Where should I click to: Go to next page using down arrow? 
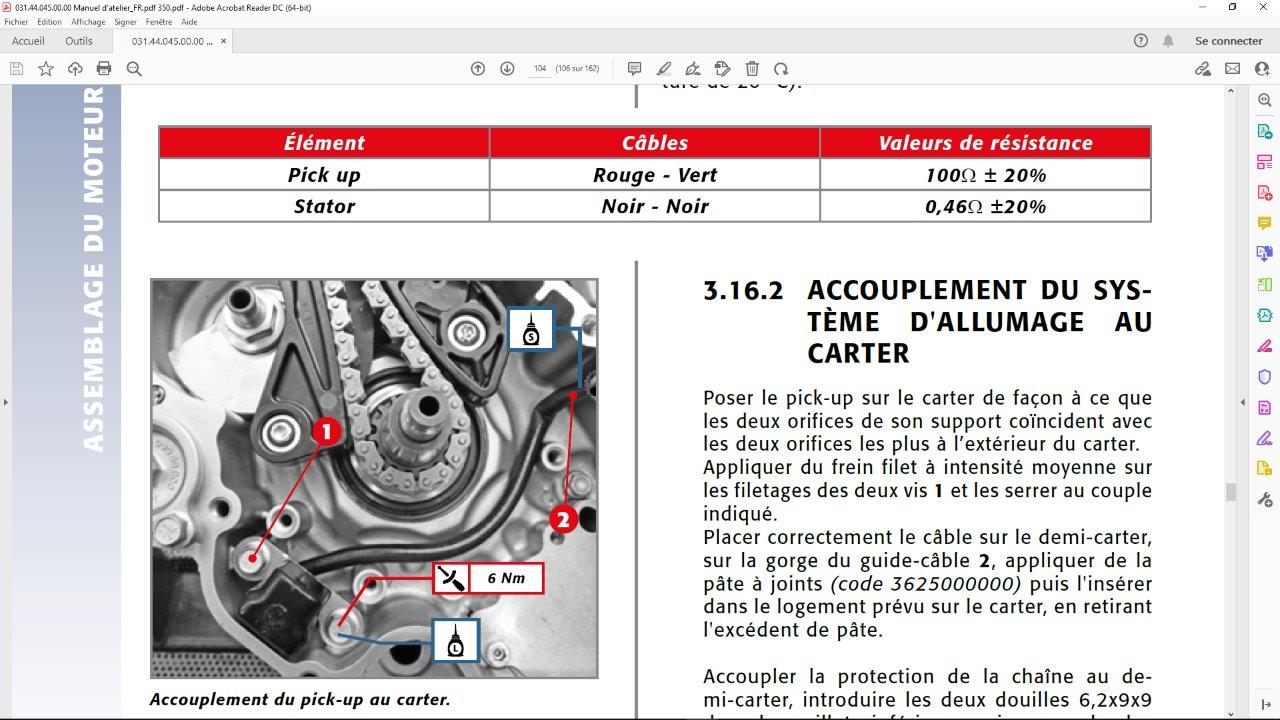pyautogui.click(x=507, y=69)
